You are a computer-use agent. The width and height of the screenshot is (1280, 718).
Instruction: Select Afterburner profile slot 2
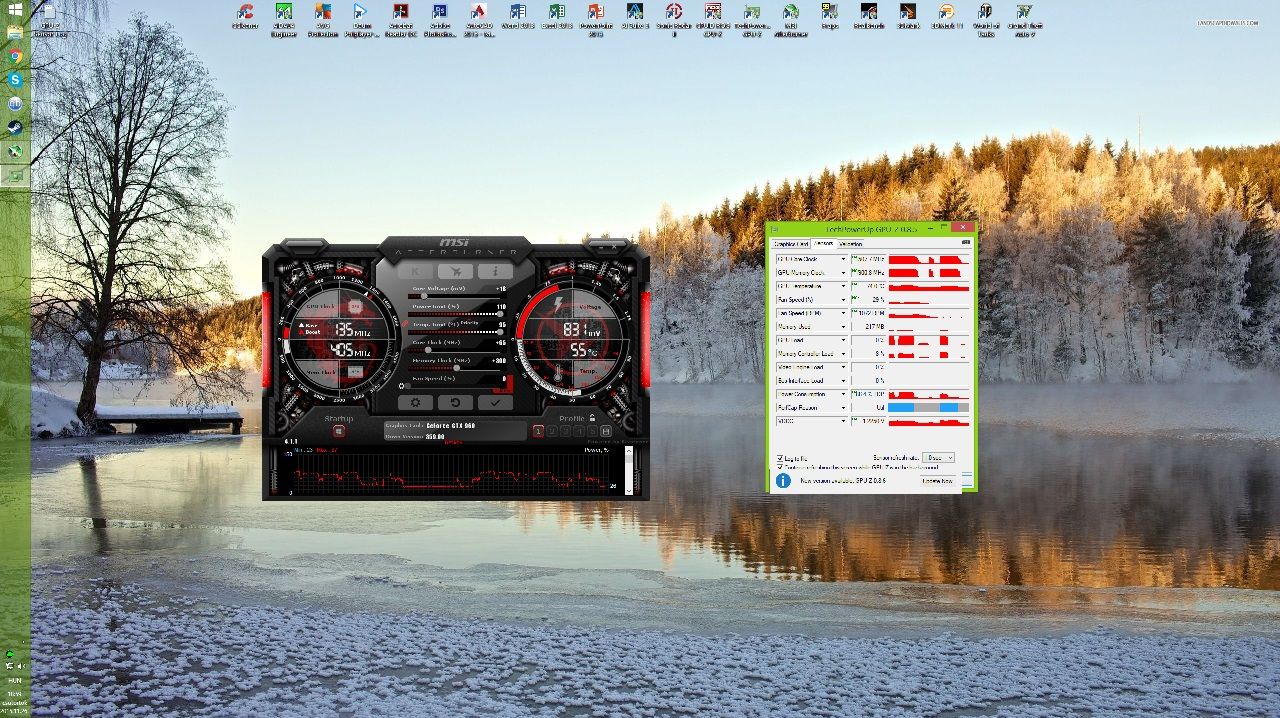(x=552, y=432)
